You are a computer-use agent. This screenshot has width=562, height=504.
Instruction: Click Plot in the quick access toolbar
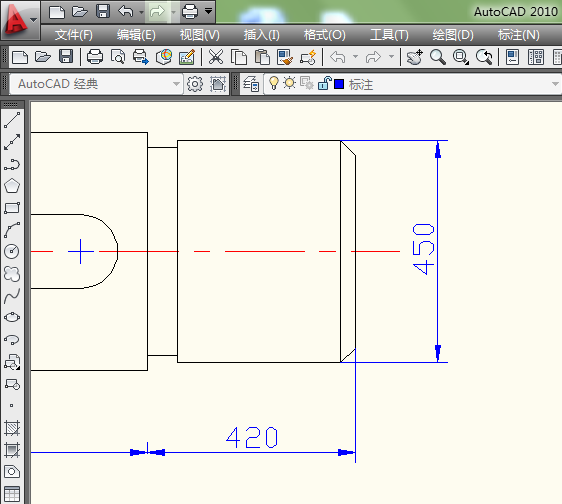pos(190,12)
